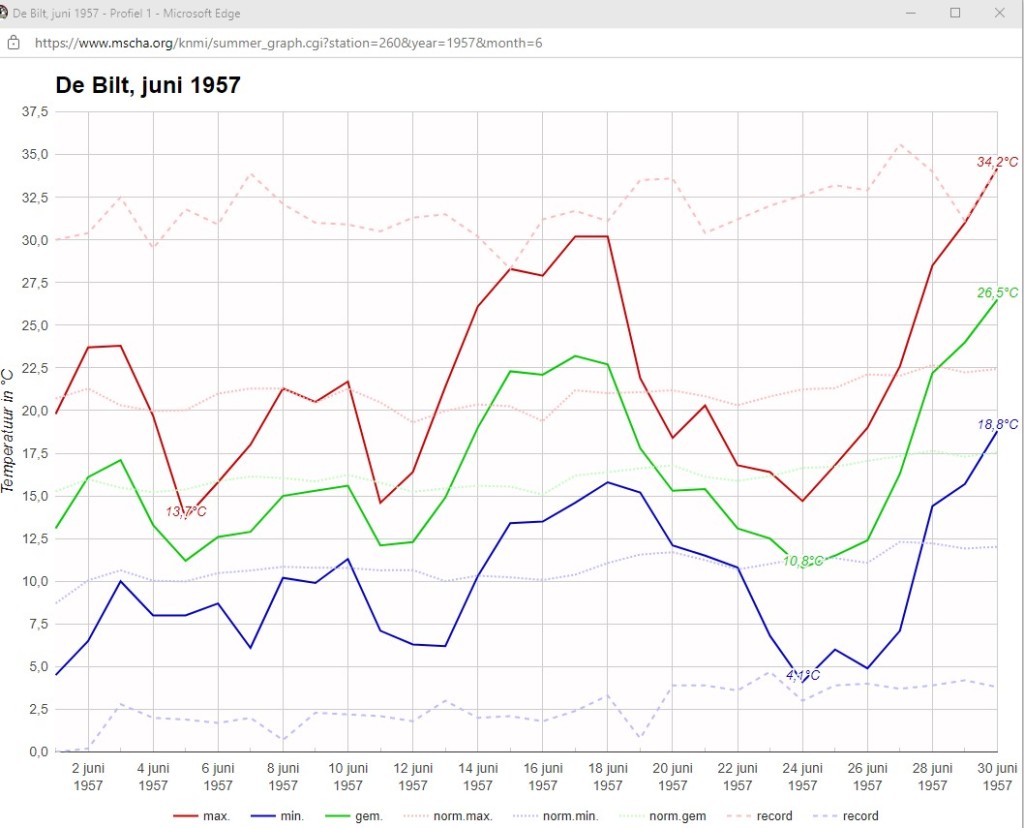
Task: Click the '26 juni 1957' x-axis label
Action: (867, 776)
